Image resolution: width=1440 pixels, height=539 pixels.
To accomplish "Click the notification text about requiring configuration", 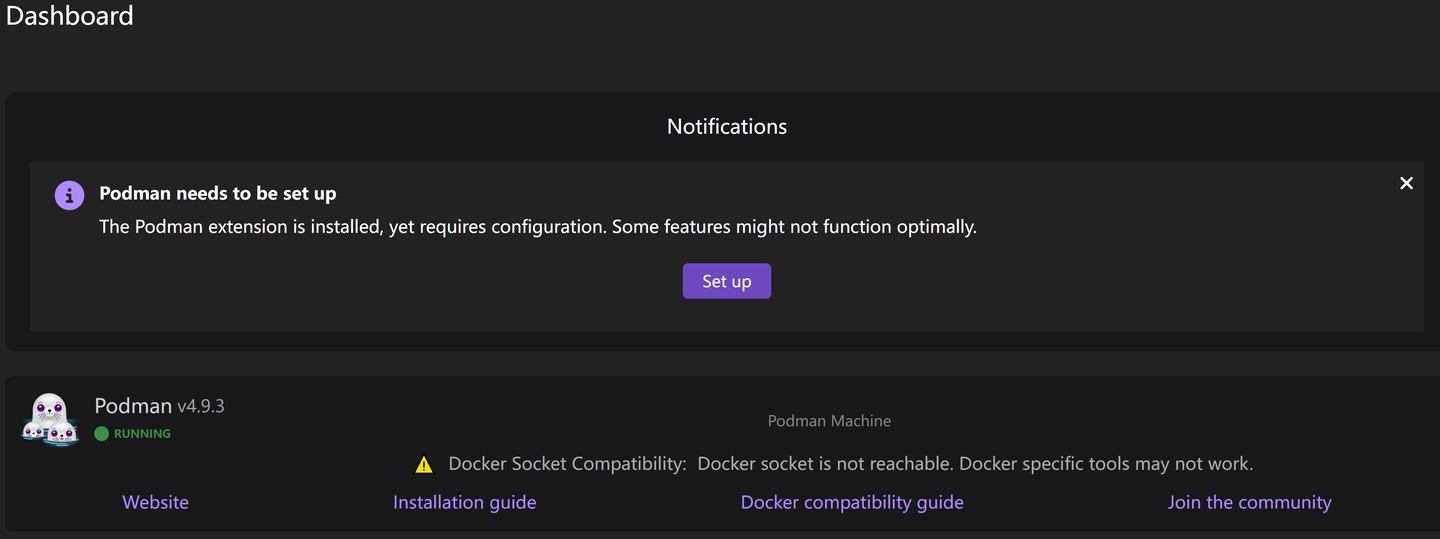I will click(x=537, y=227).
